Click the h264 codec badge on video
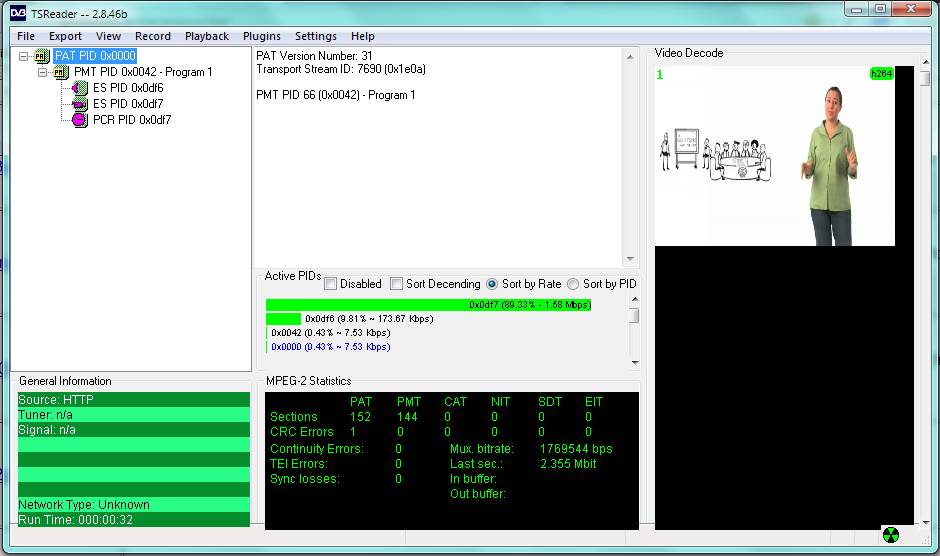 click(x=881, y=74)
